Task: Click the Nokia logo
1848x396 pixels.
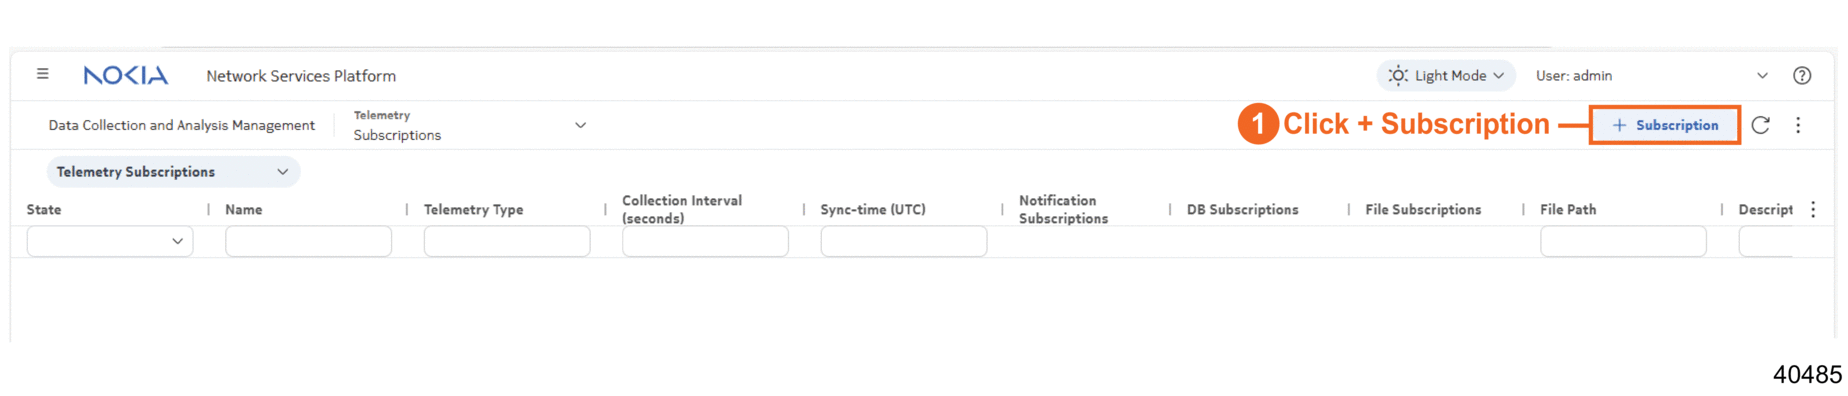Action: (x=126, y=76)
